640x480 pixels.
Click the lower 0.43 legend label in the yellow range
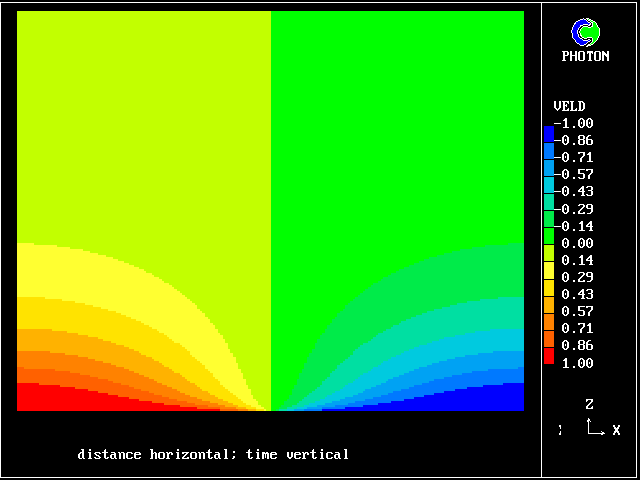[577, 294]
